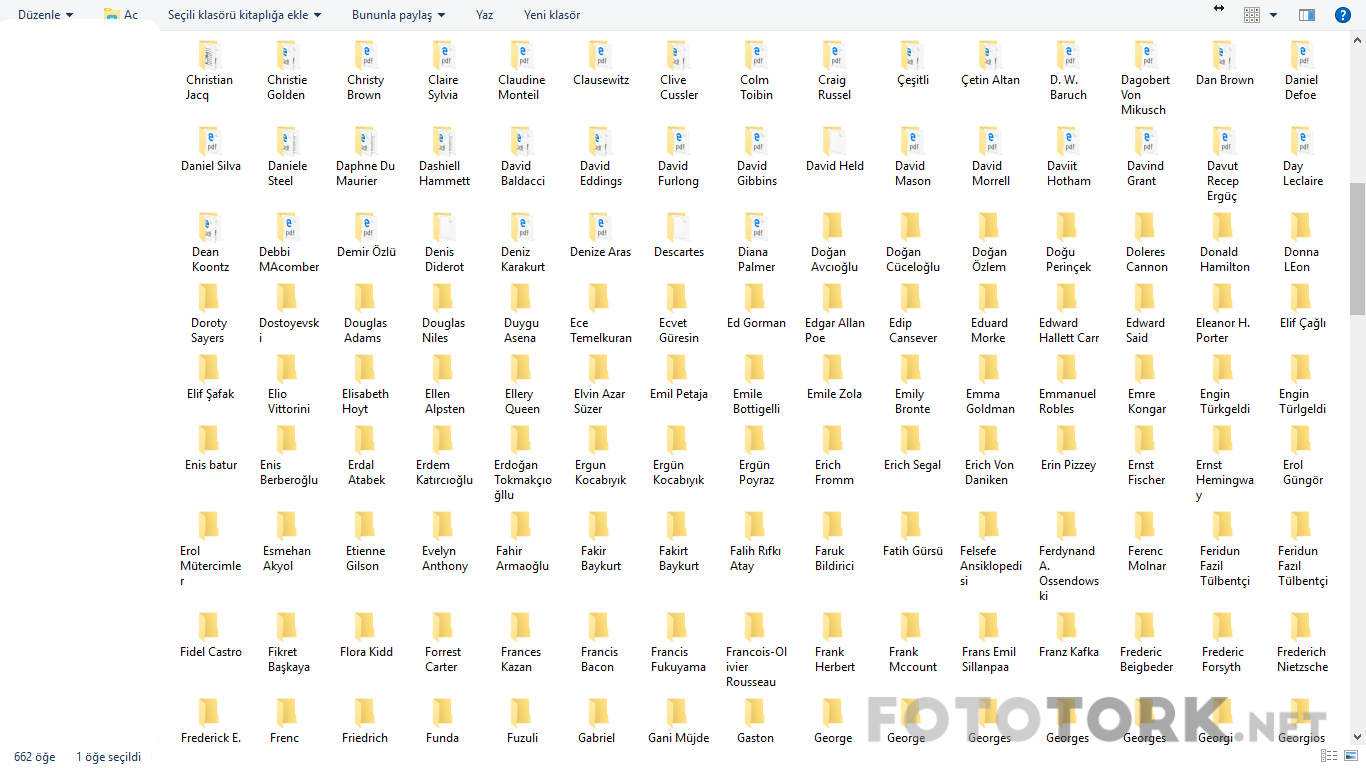The image size is (1366, 768).
Task: Open the view options dropdown arrow
Action: click(1273, 15)
